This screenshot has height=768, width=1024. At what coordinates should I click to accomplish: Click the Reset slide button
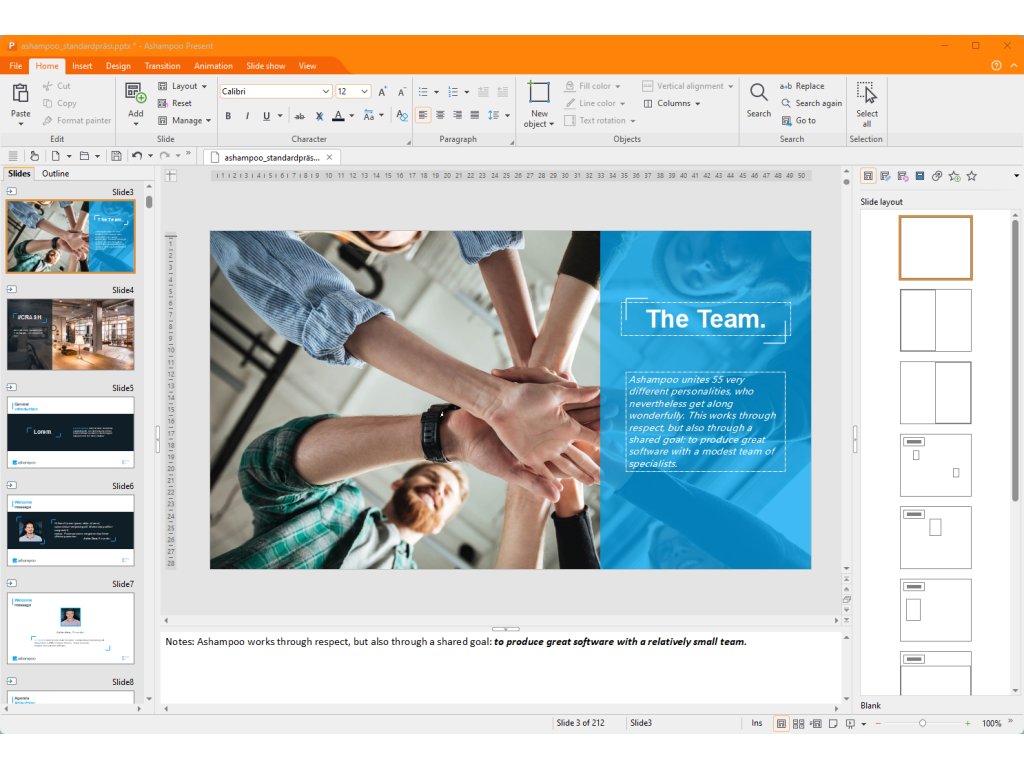point(181,103)
